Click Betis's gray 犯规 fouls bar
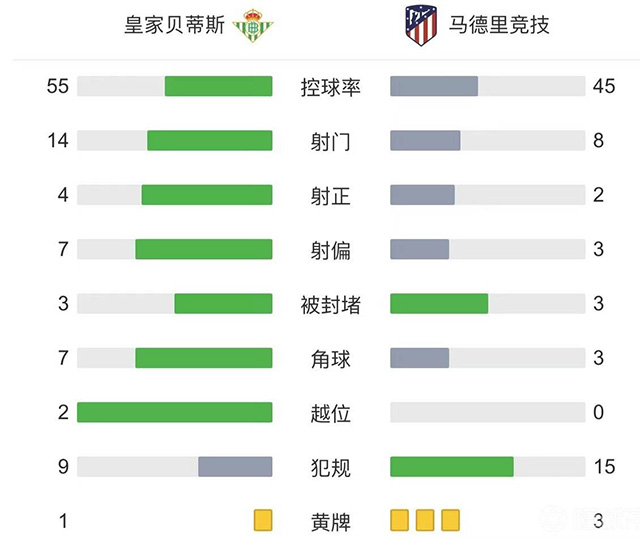640x538 pixels. pyautogui.click(x=235, y=466)
